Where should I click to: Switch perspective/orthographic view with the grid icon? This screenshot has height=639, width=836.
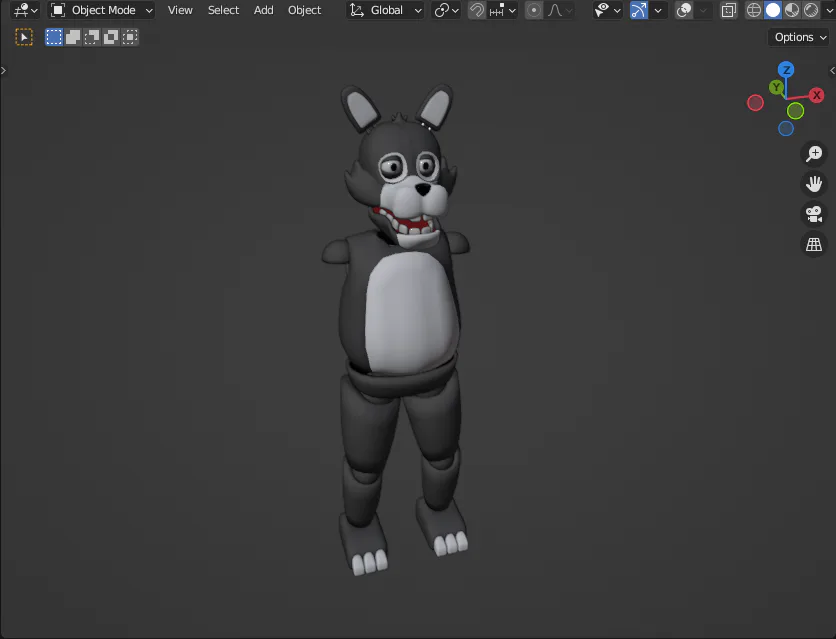[x=814, y=245]
